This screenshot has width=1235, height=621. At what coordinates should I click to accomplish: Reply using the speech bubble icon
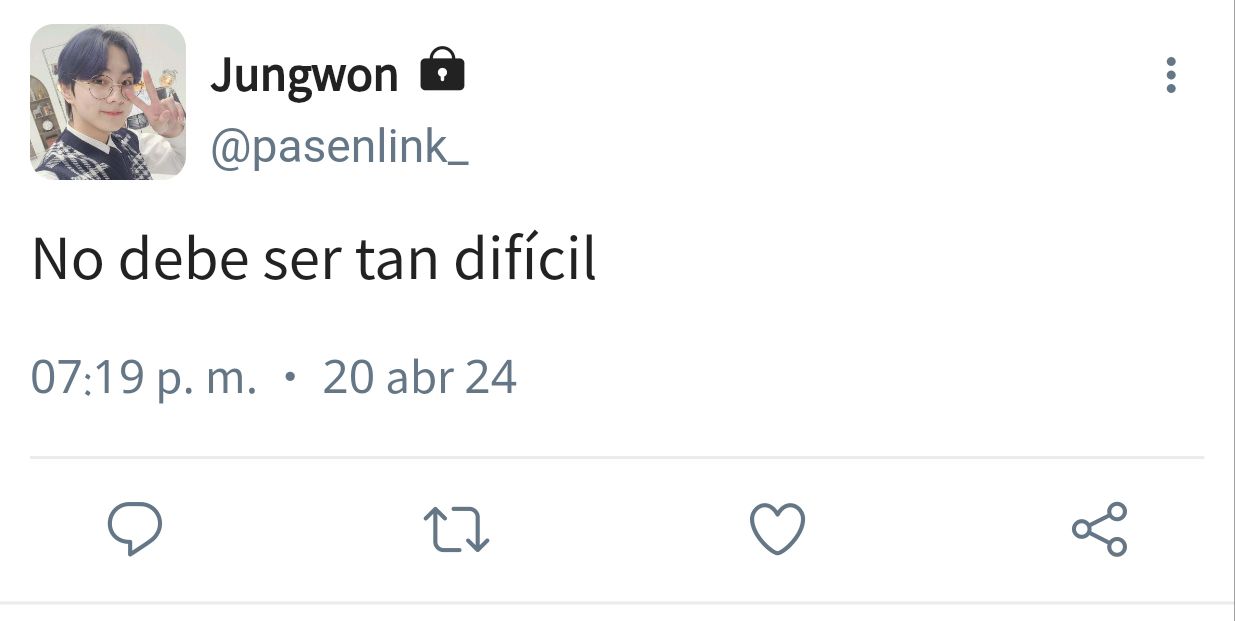pos(135,529)
